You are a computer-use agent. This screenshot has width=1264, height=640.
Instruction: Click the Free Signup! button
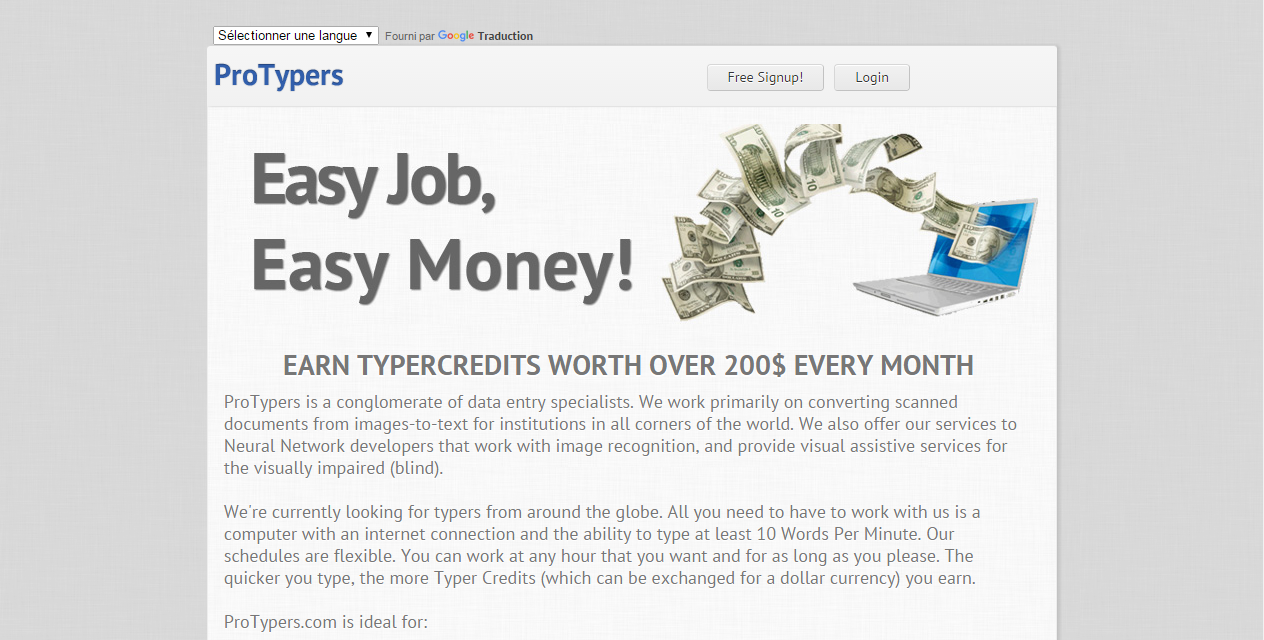click(x=765, y=77)
